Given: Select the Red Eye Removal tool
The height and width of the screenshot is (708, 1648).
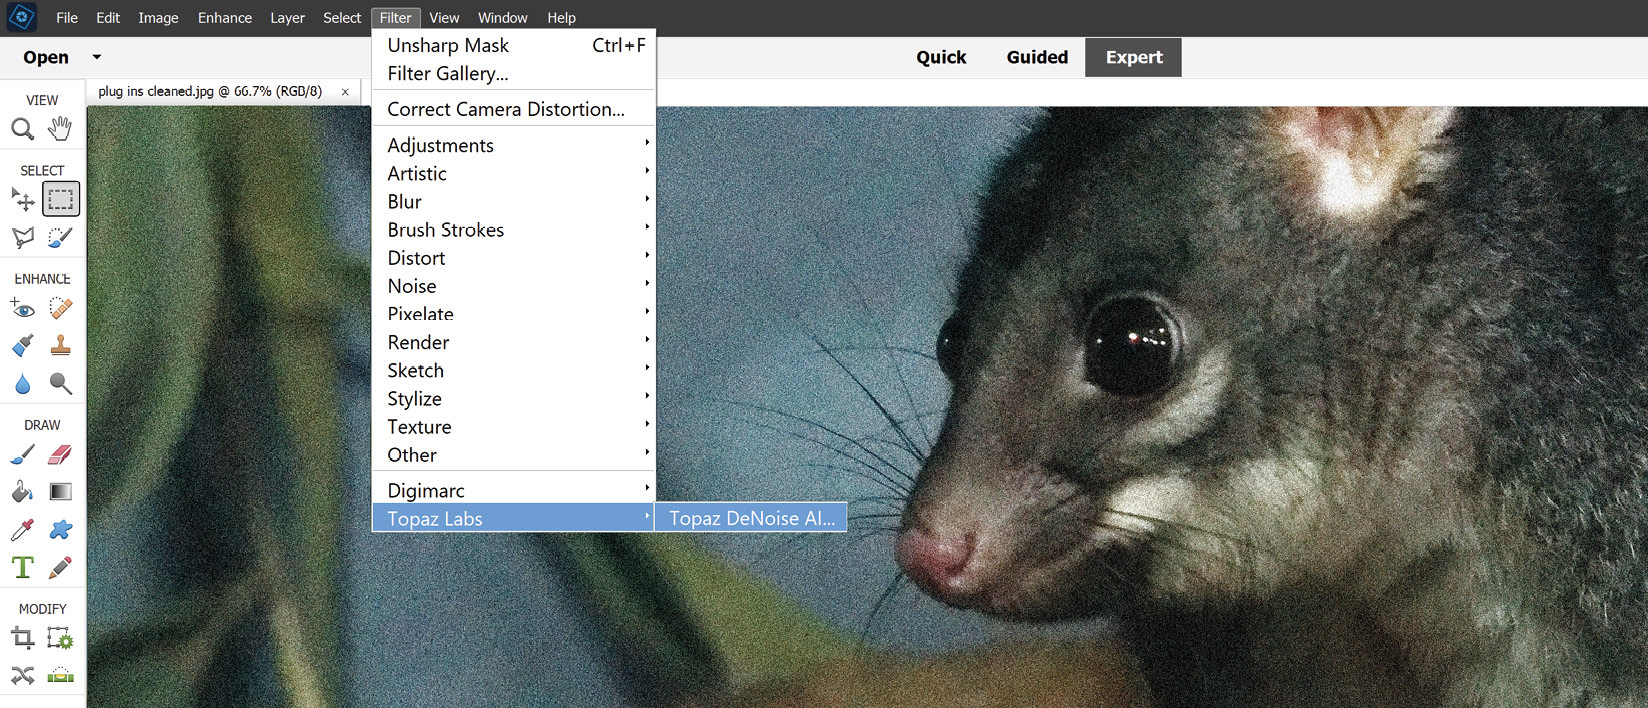Looking at the screenshot, I should [x=23, y=308].
